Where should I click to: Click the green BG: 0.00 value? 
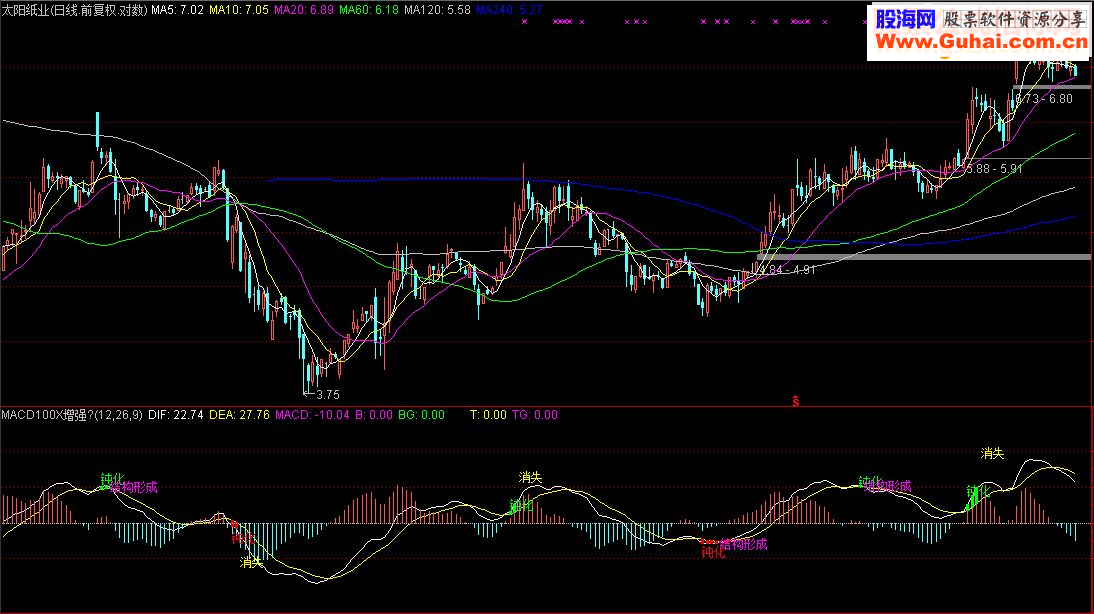point(421,415)
